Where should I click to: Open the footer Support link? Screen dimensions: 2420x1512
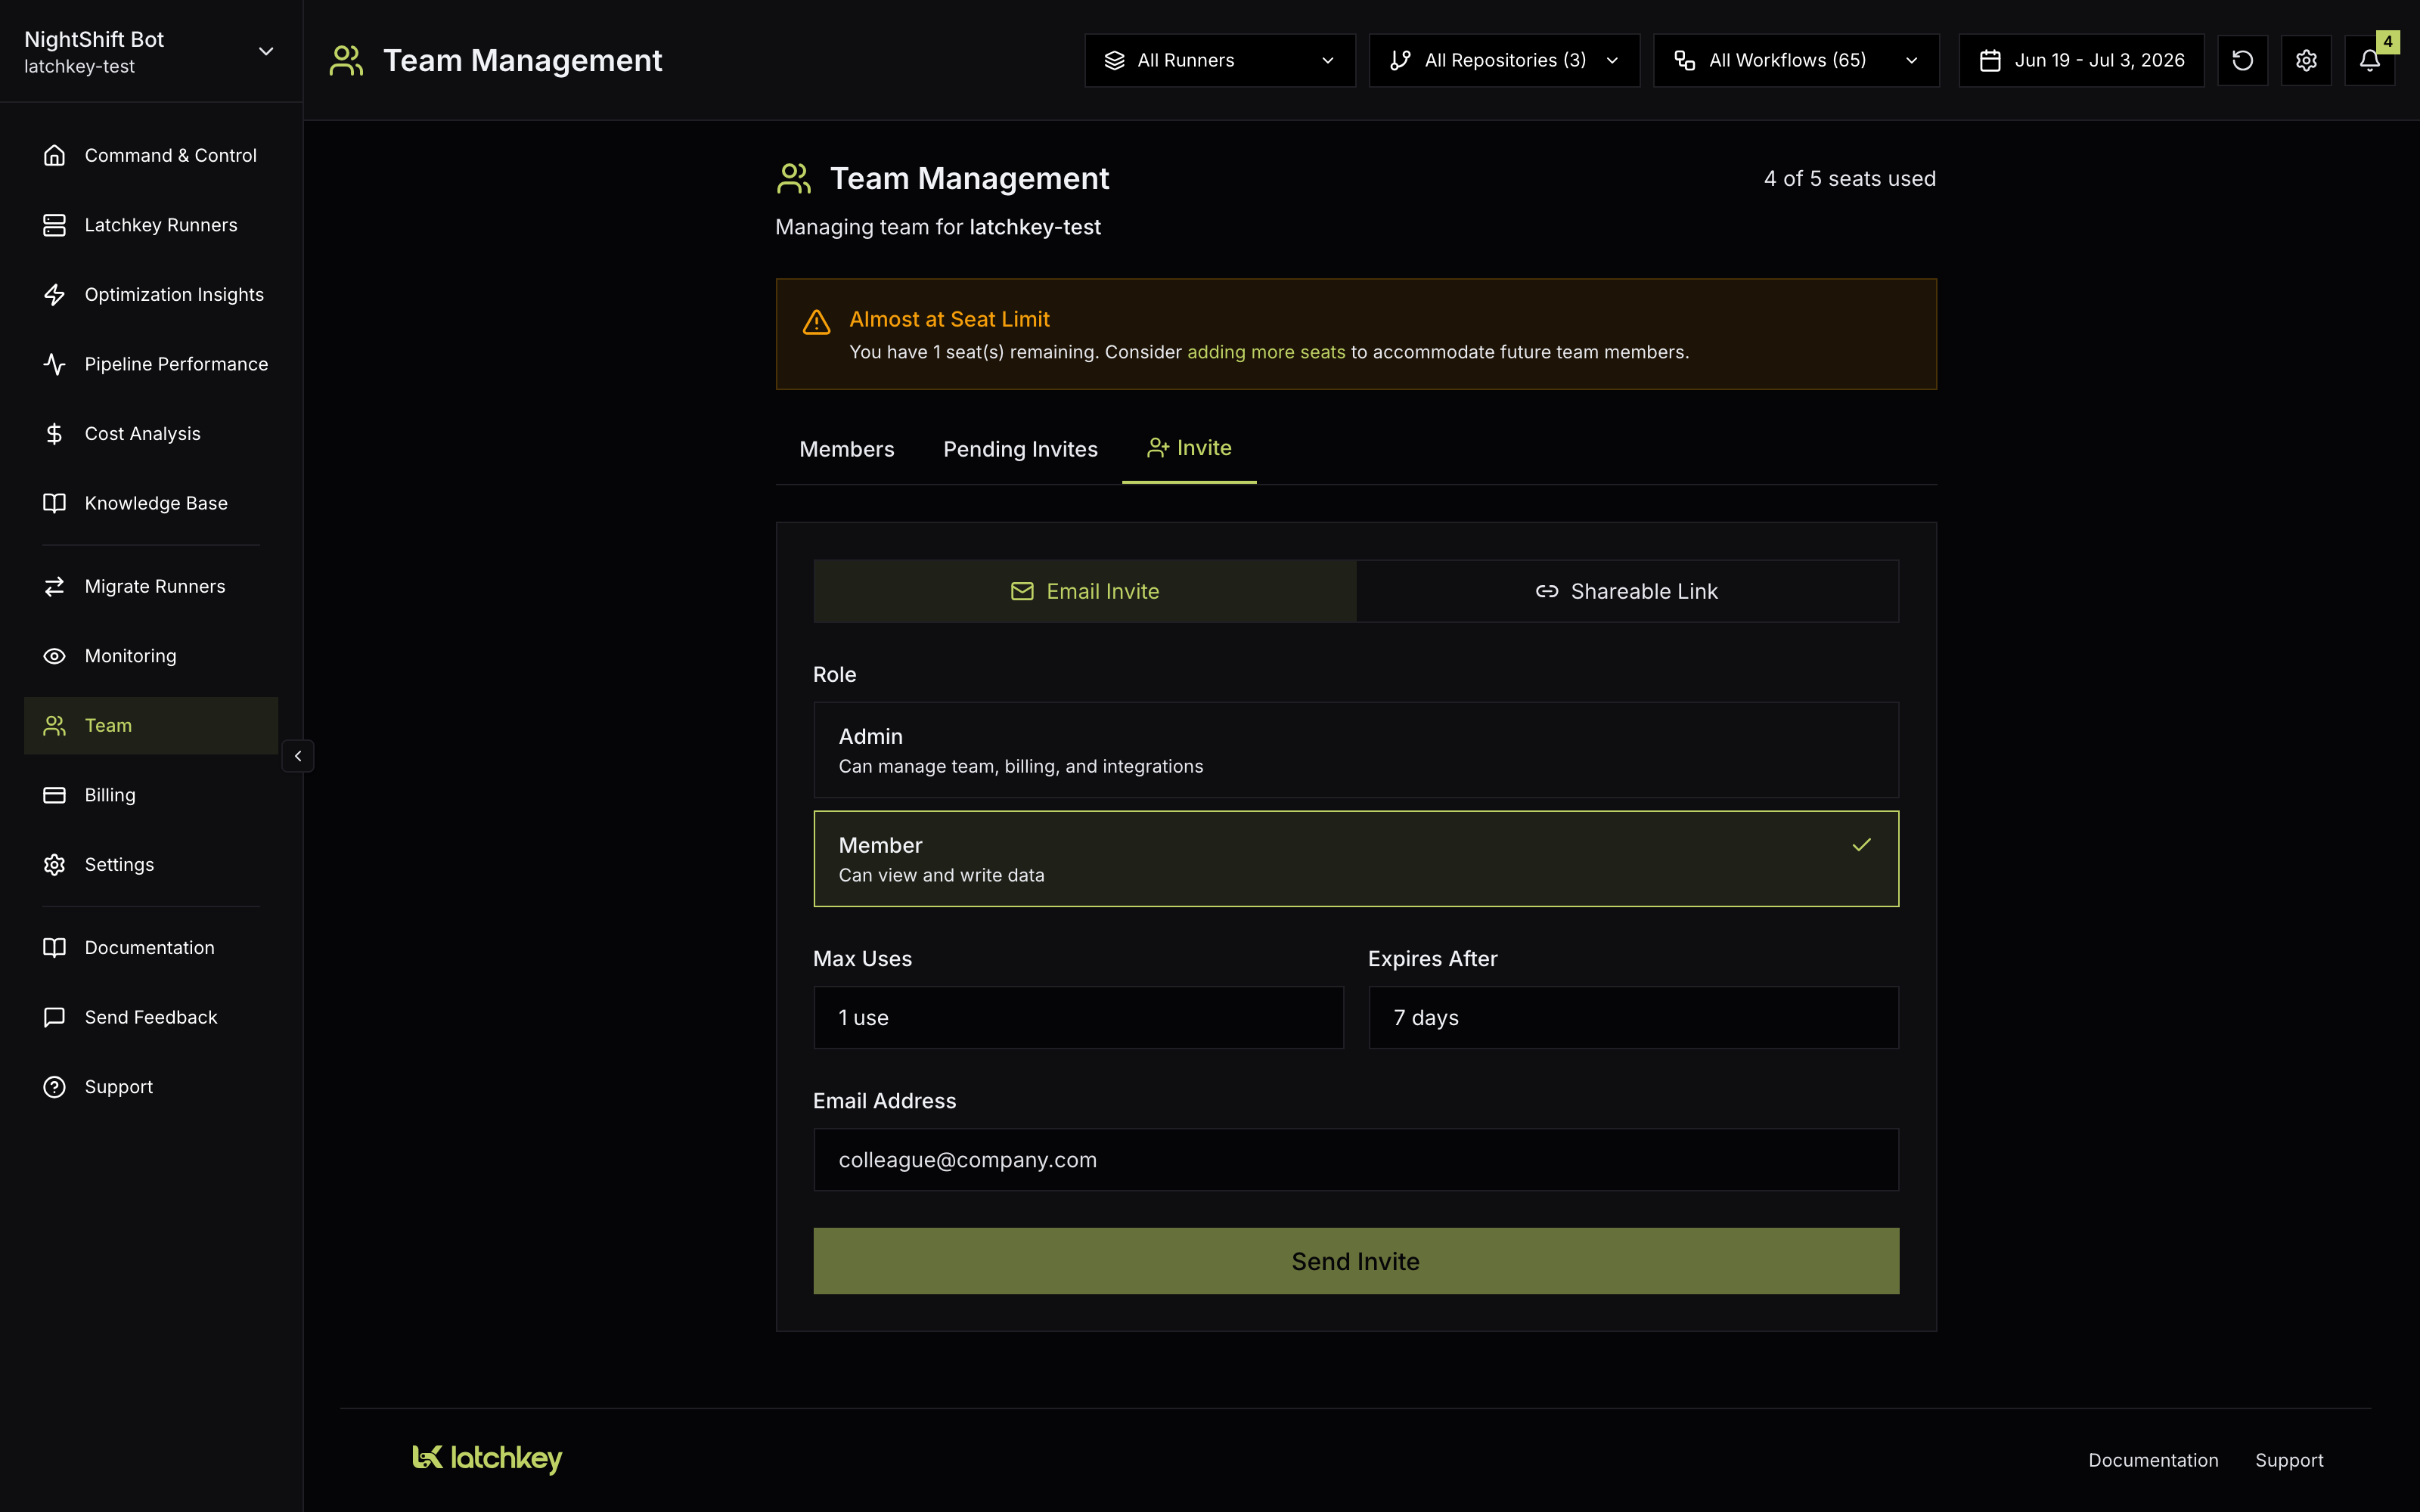[x=2289, y=1460]
